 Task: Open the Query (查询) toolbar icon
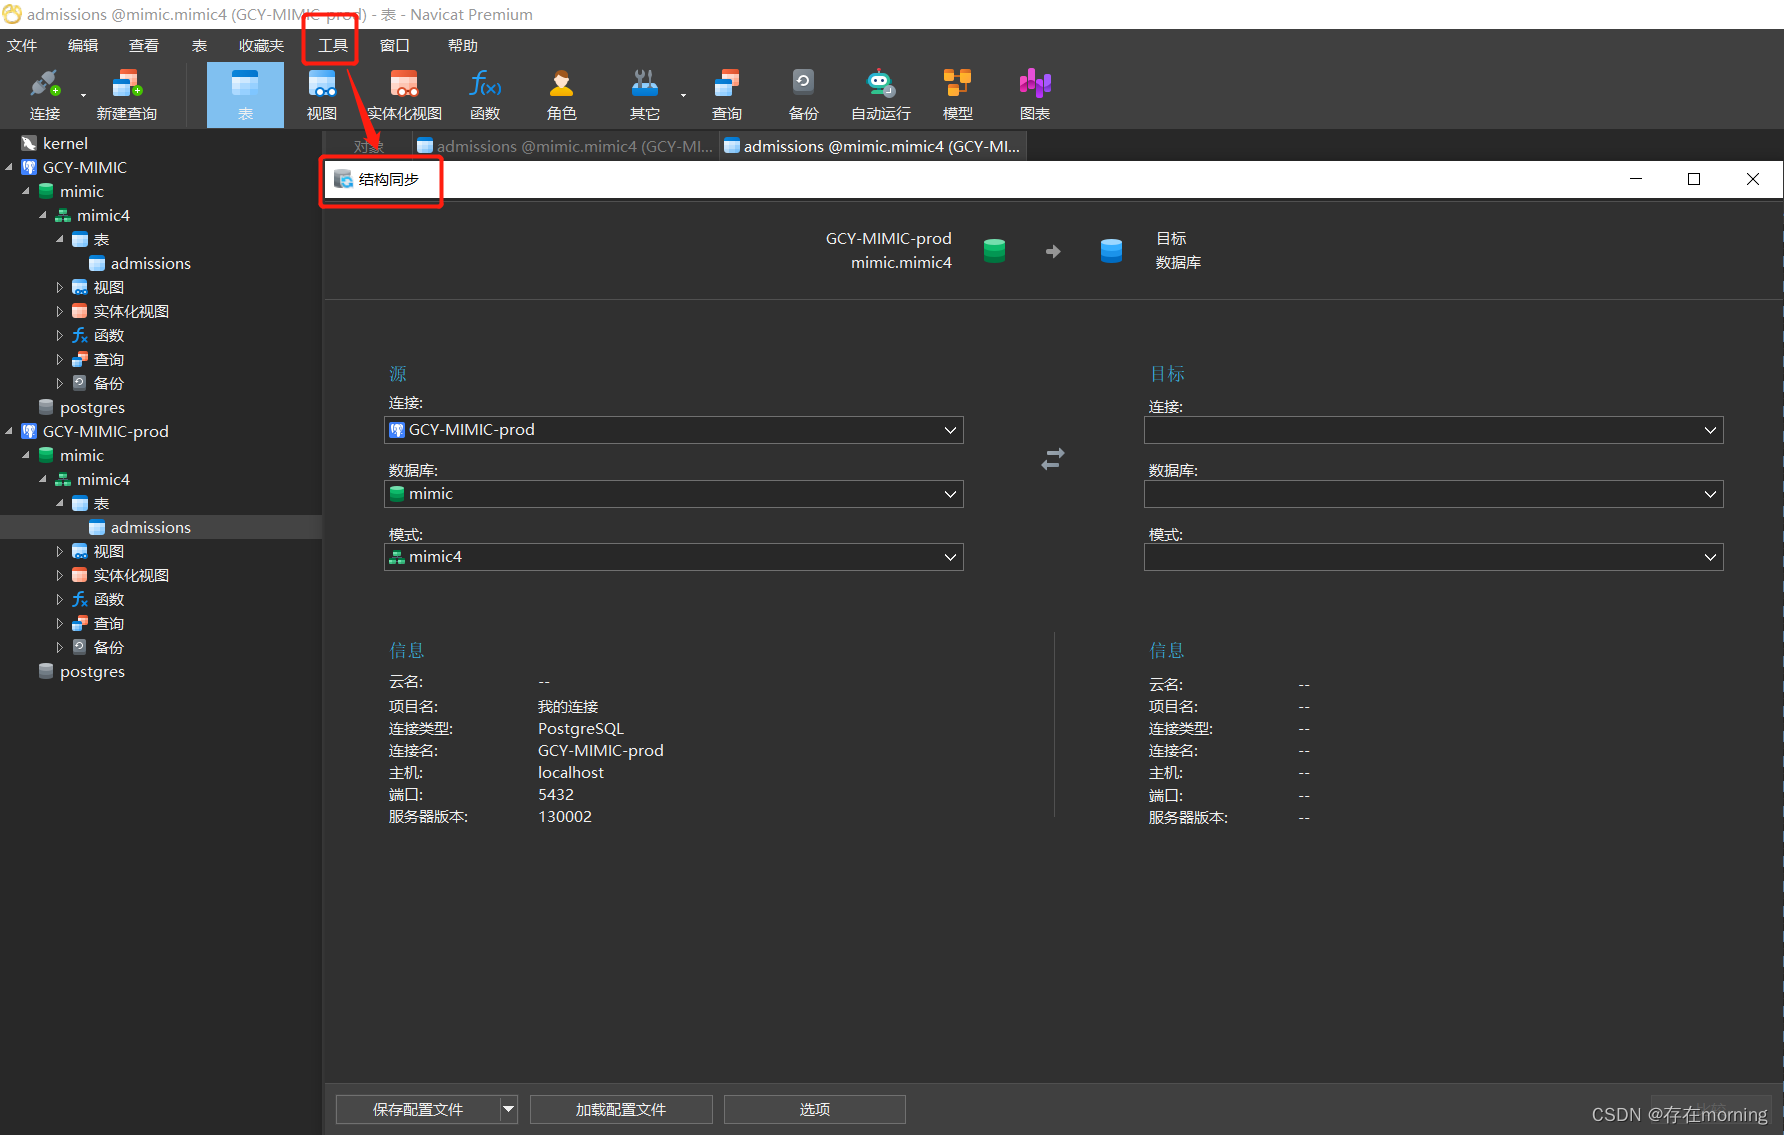727,95
